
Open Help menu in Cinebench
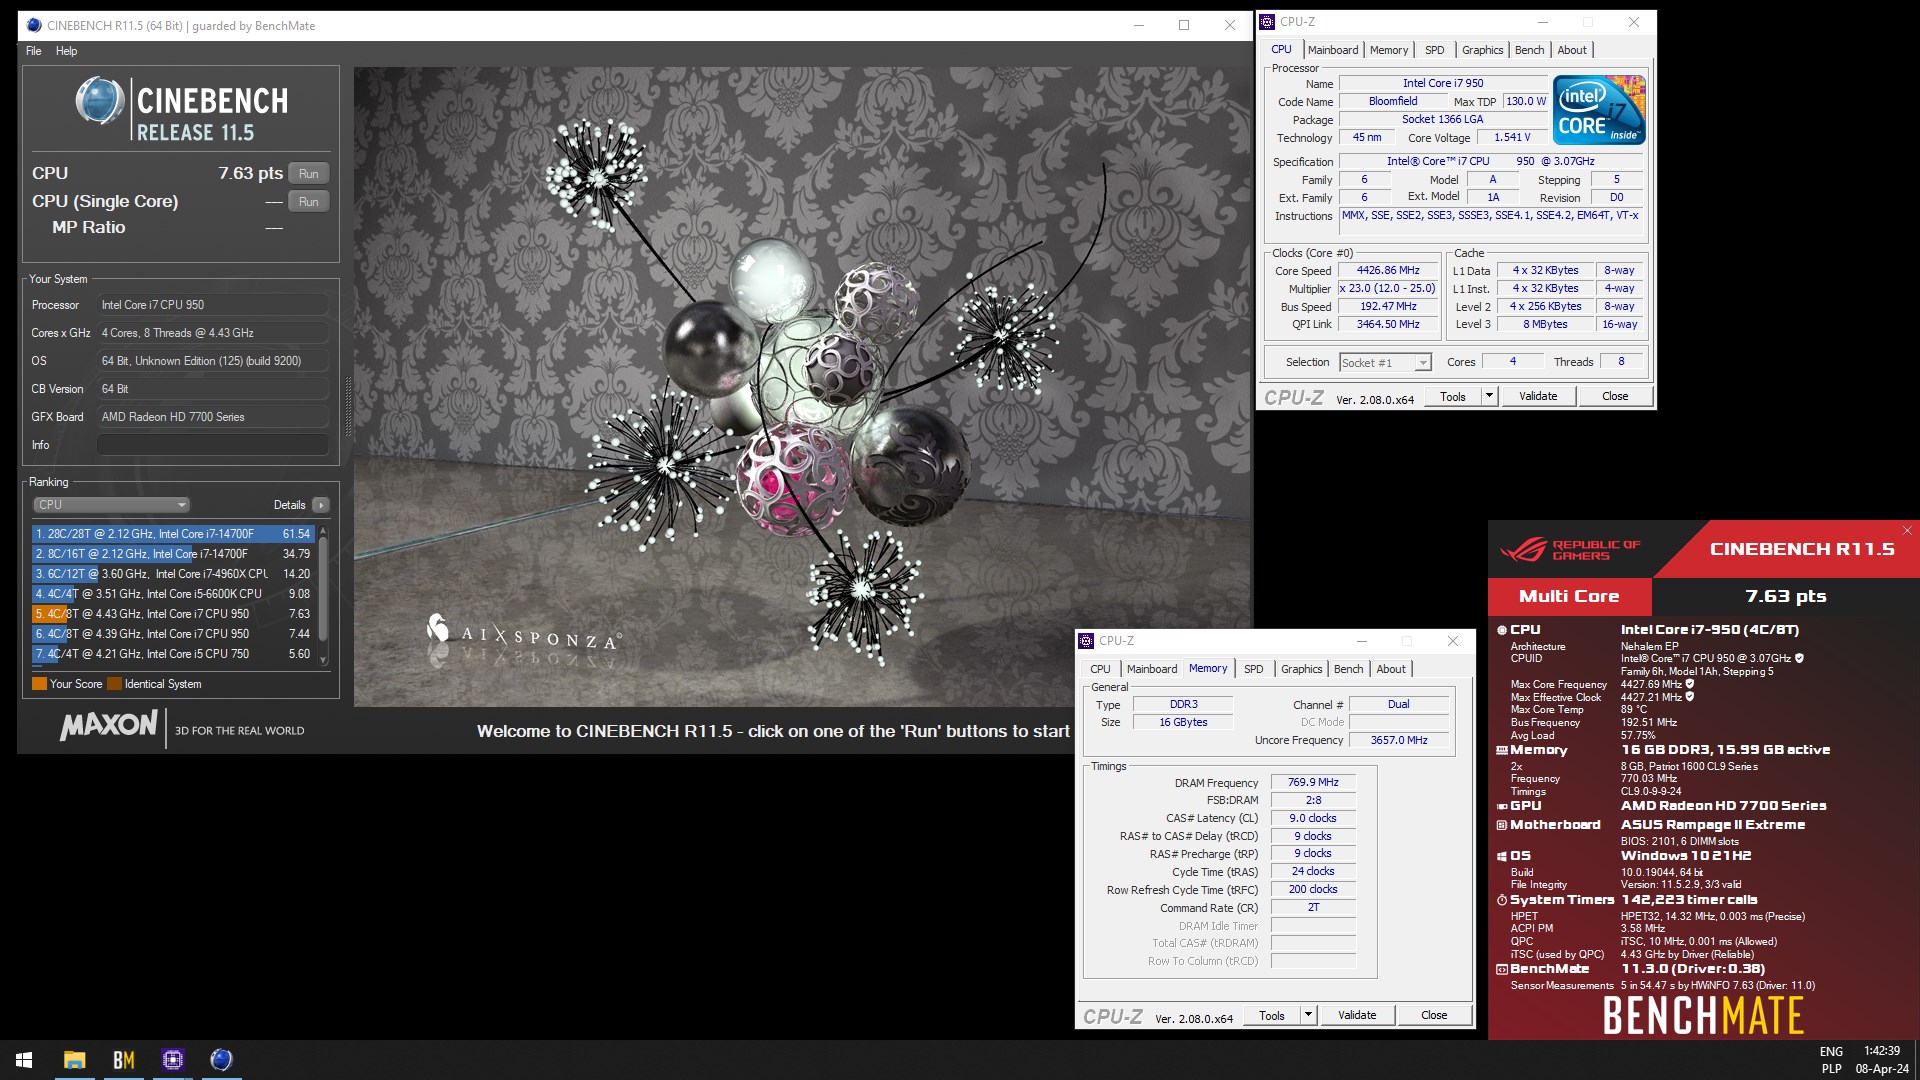[66, 51]
